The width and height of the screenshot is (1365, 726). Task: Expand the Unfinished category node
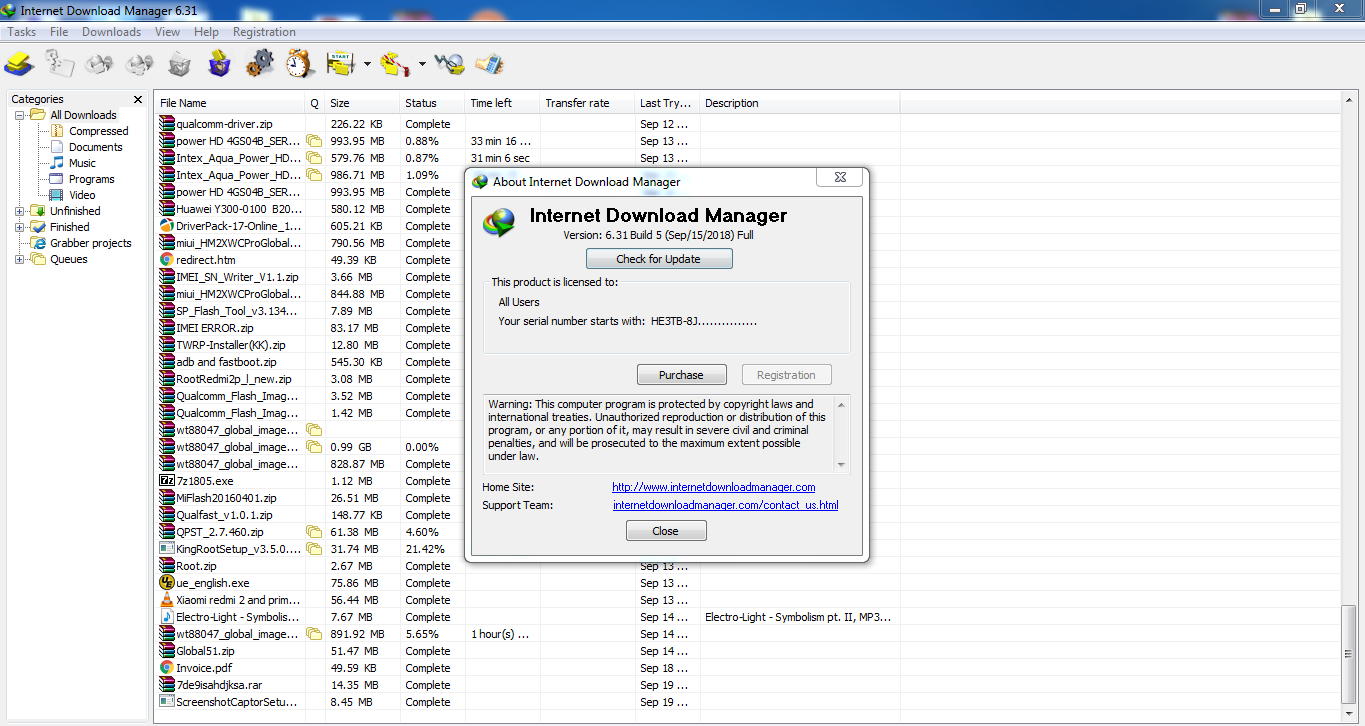(x=20, y=211)
